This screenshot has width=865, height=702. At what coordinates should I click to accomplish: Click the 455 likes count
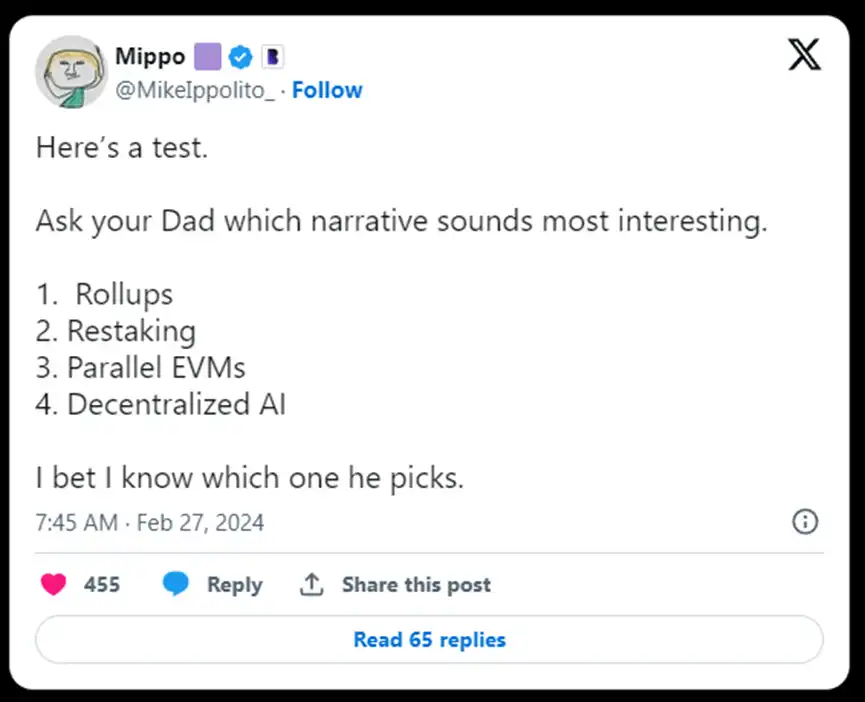(102, 585)
